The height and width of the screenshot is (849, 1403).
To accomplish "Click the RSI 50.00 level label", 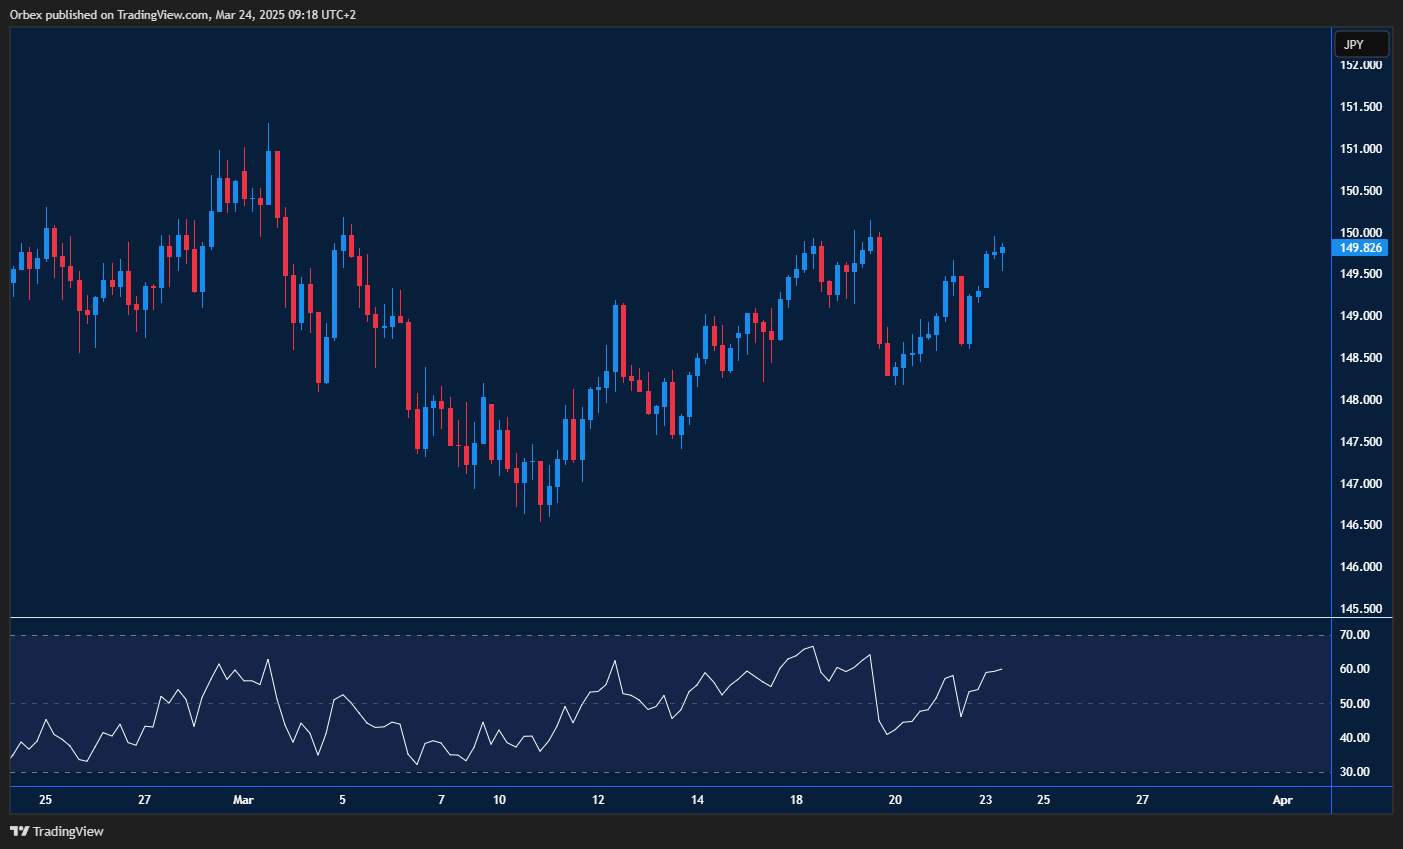I will pos(1355,704).
